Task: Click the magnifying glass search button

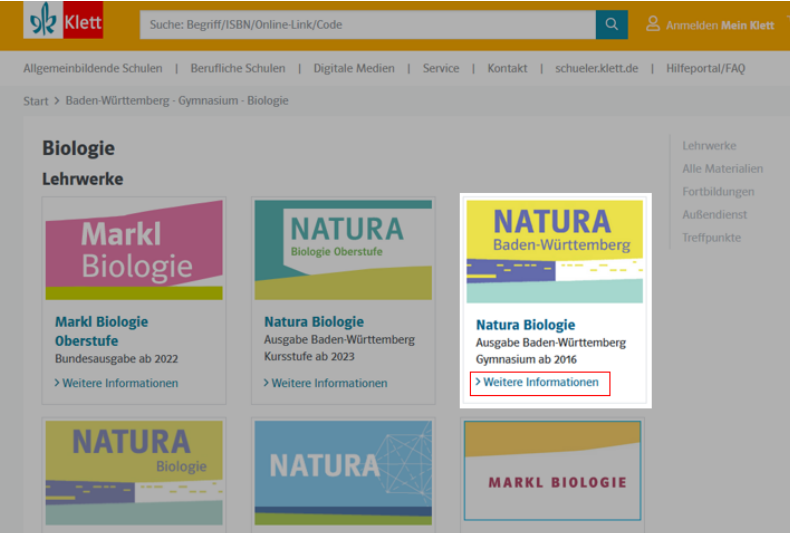Action: coord(611,24)
